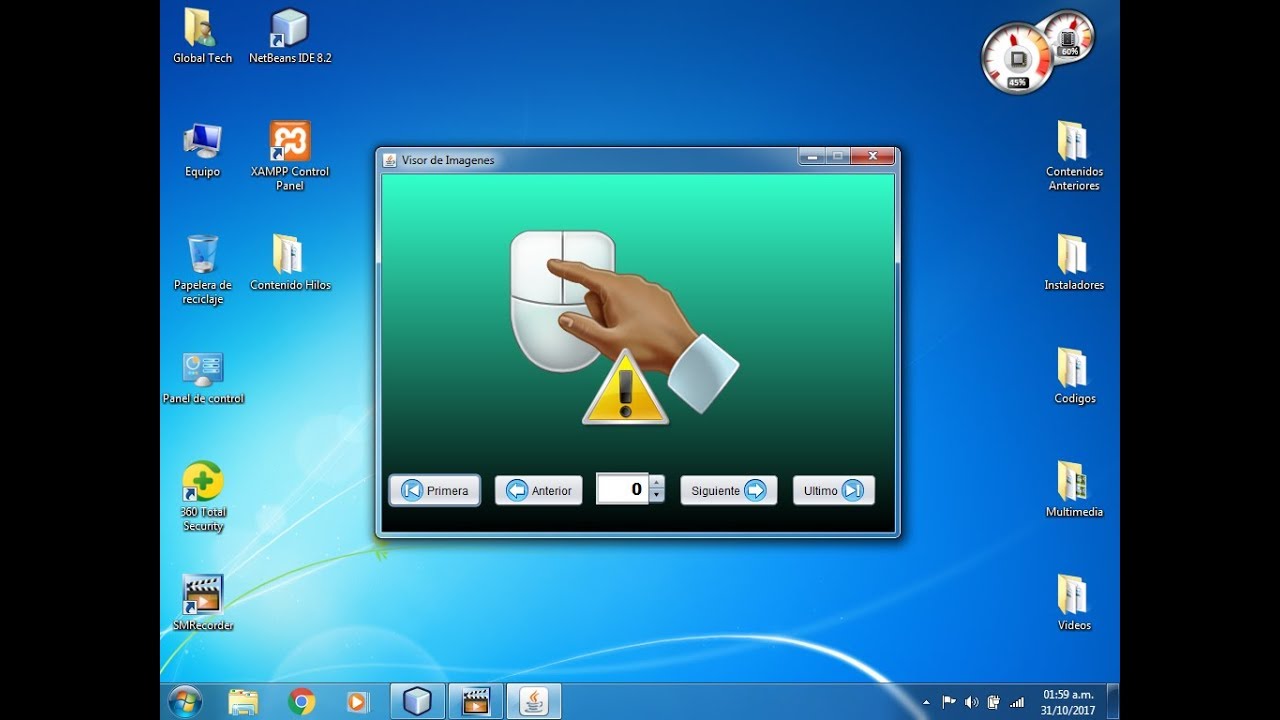
Task: Select the Videos desktop folder
Action: (1074, 603)
